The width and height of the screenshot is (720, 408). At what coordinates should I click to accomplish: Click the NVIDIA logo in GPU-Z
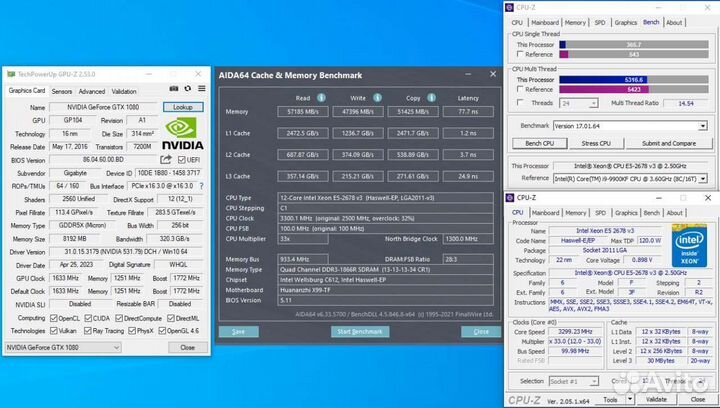[x=183, y=133]
